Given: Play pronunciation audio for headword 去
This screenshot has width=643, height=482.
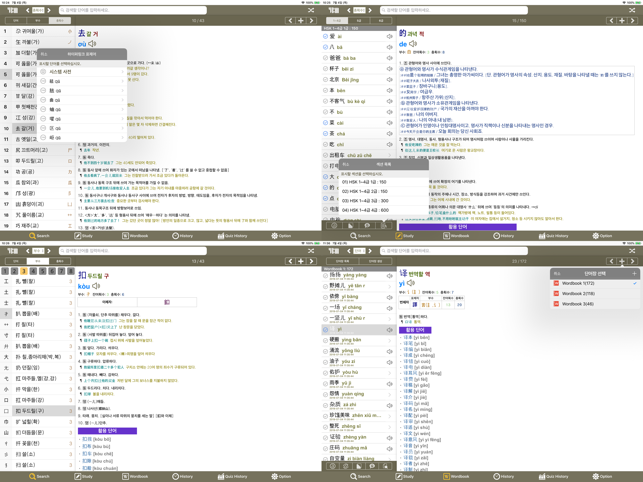Looking at the screenshot, I should point(93,44).
